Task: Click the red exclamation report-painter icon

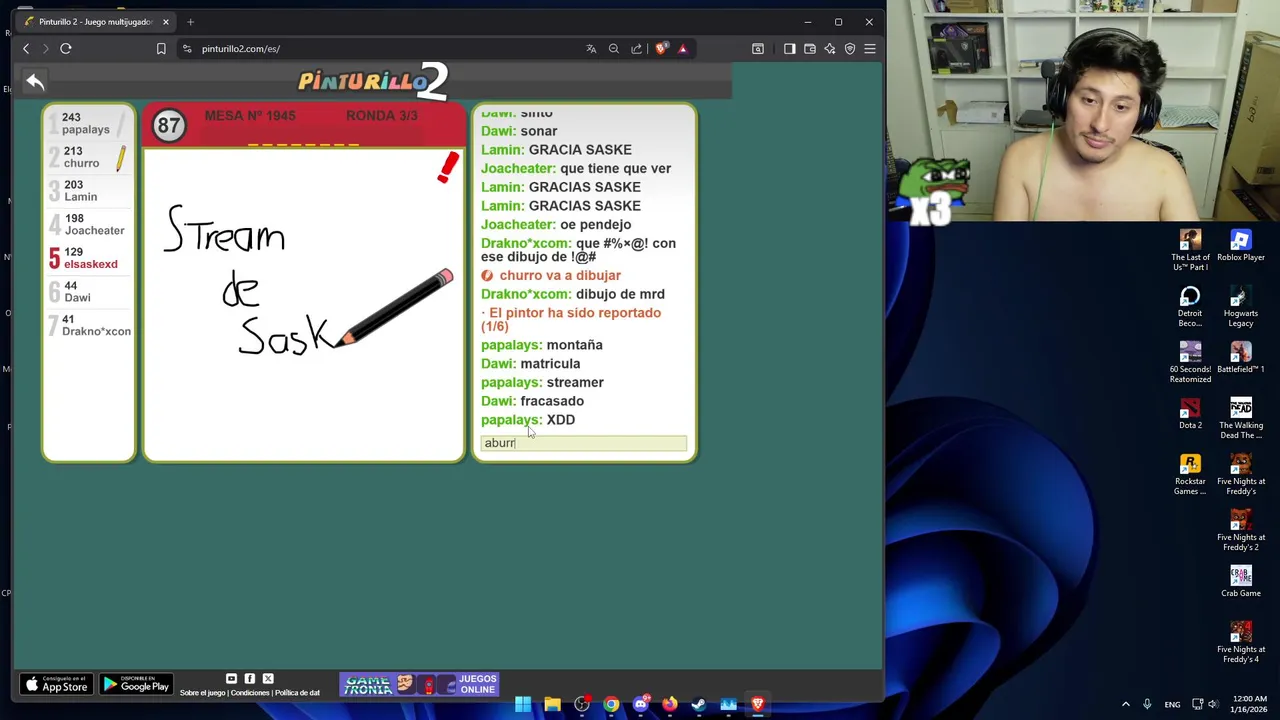Action: point(447,167)
